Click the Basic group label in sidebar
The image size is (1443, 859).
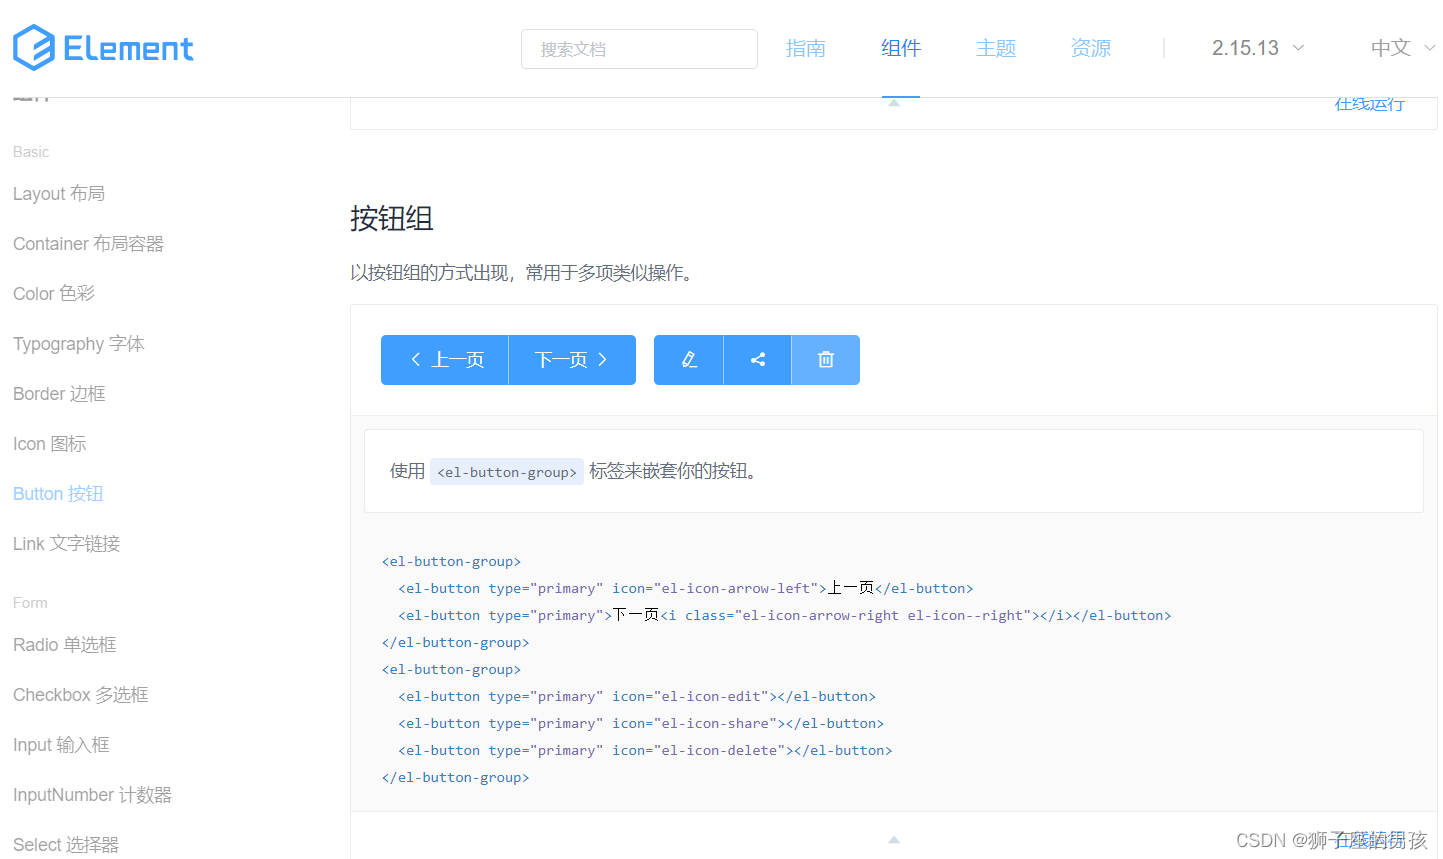tap(31, 152)
